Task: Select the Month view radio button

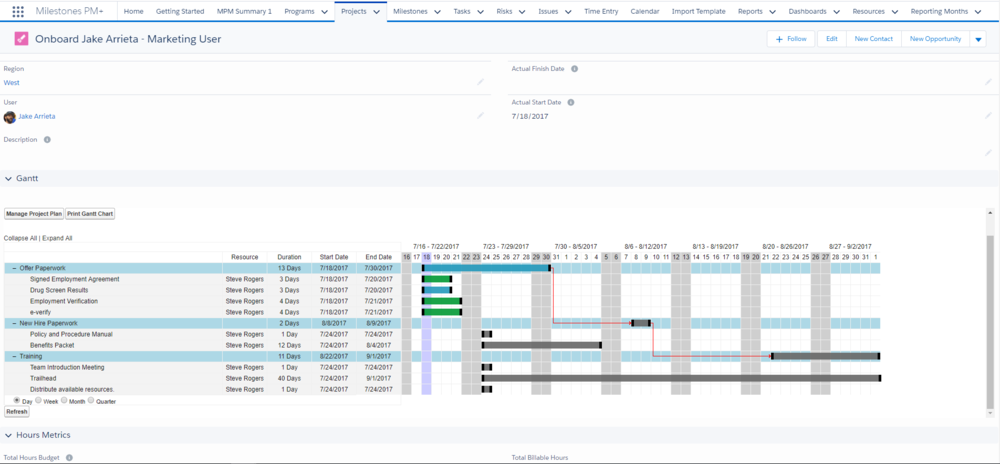Action: 64,400
